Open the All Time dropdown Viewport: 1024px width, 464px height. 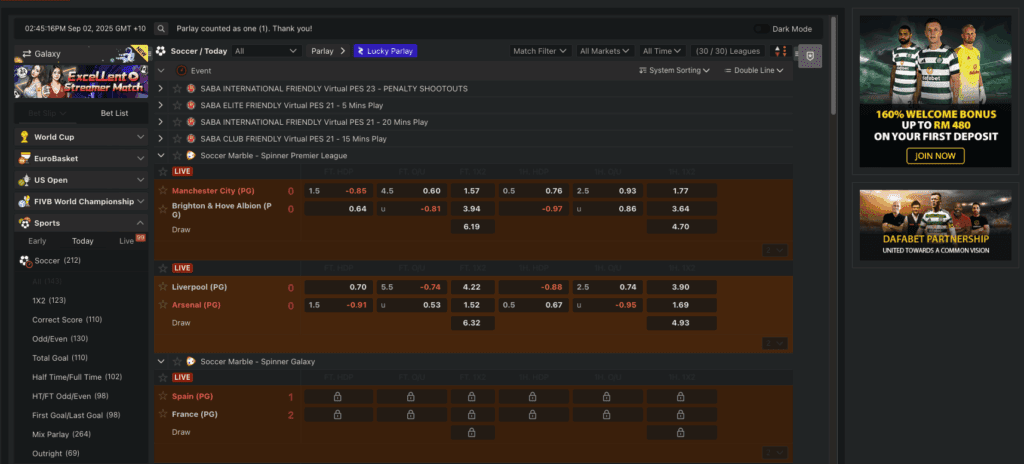[x=662, y=51]
